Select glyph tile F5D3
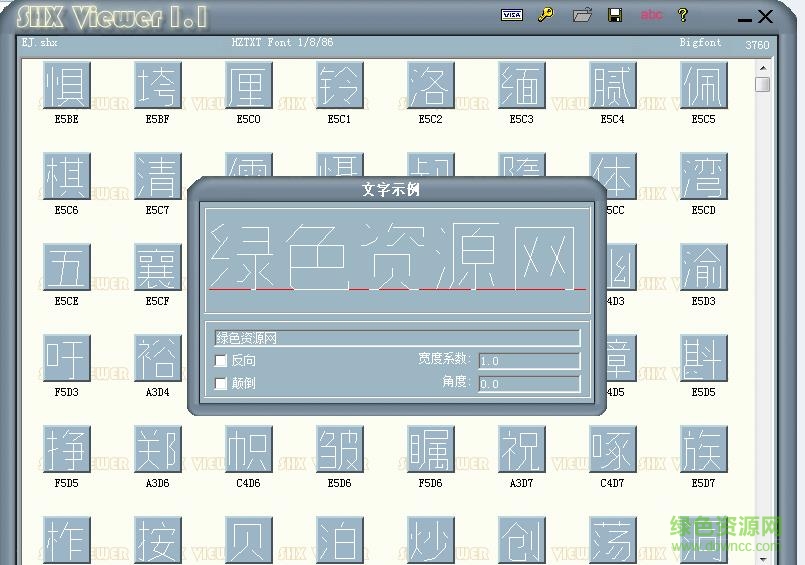Screen dimensions: 805x565 (x=67, y=358)
